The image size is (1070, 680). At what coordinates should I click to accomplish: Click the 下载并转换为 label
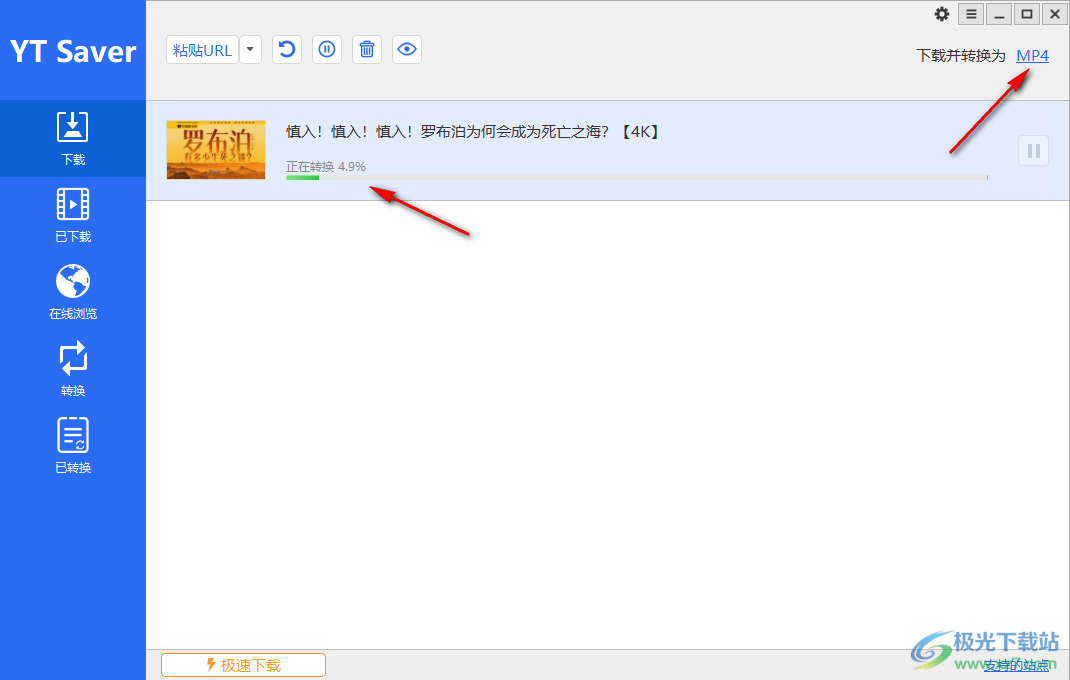[961, 55]
